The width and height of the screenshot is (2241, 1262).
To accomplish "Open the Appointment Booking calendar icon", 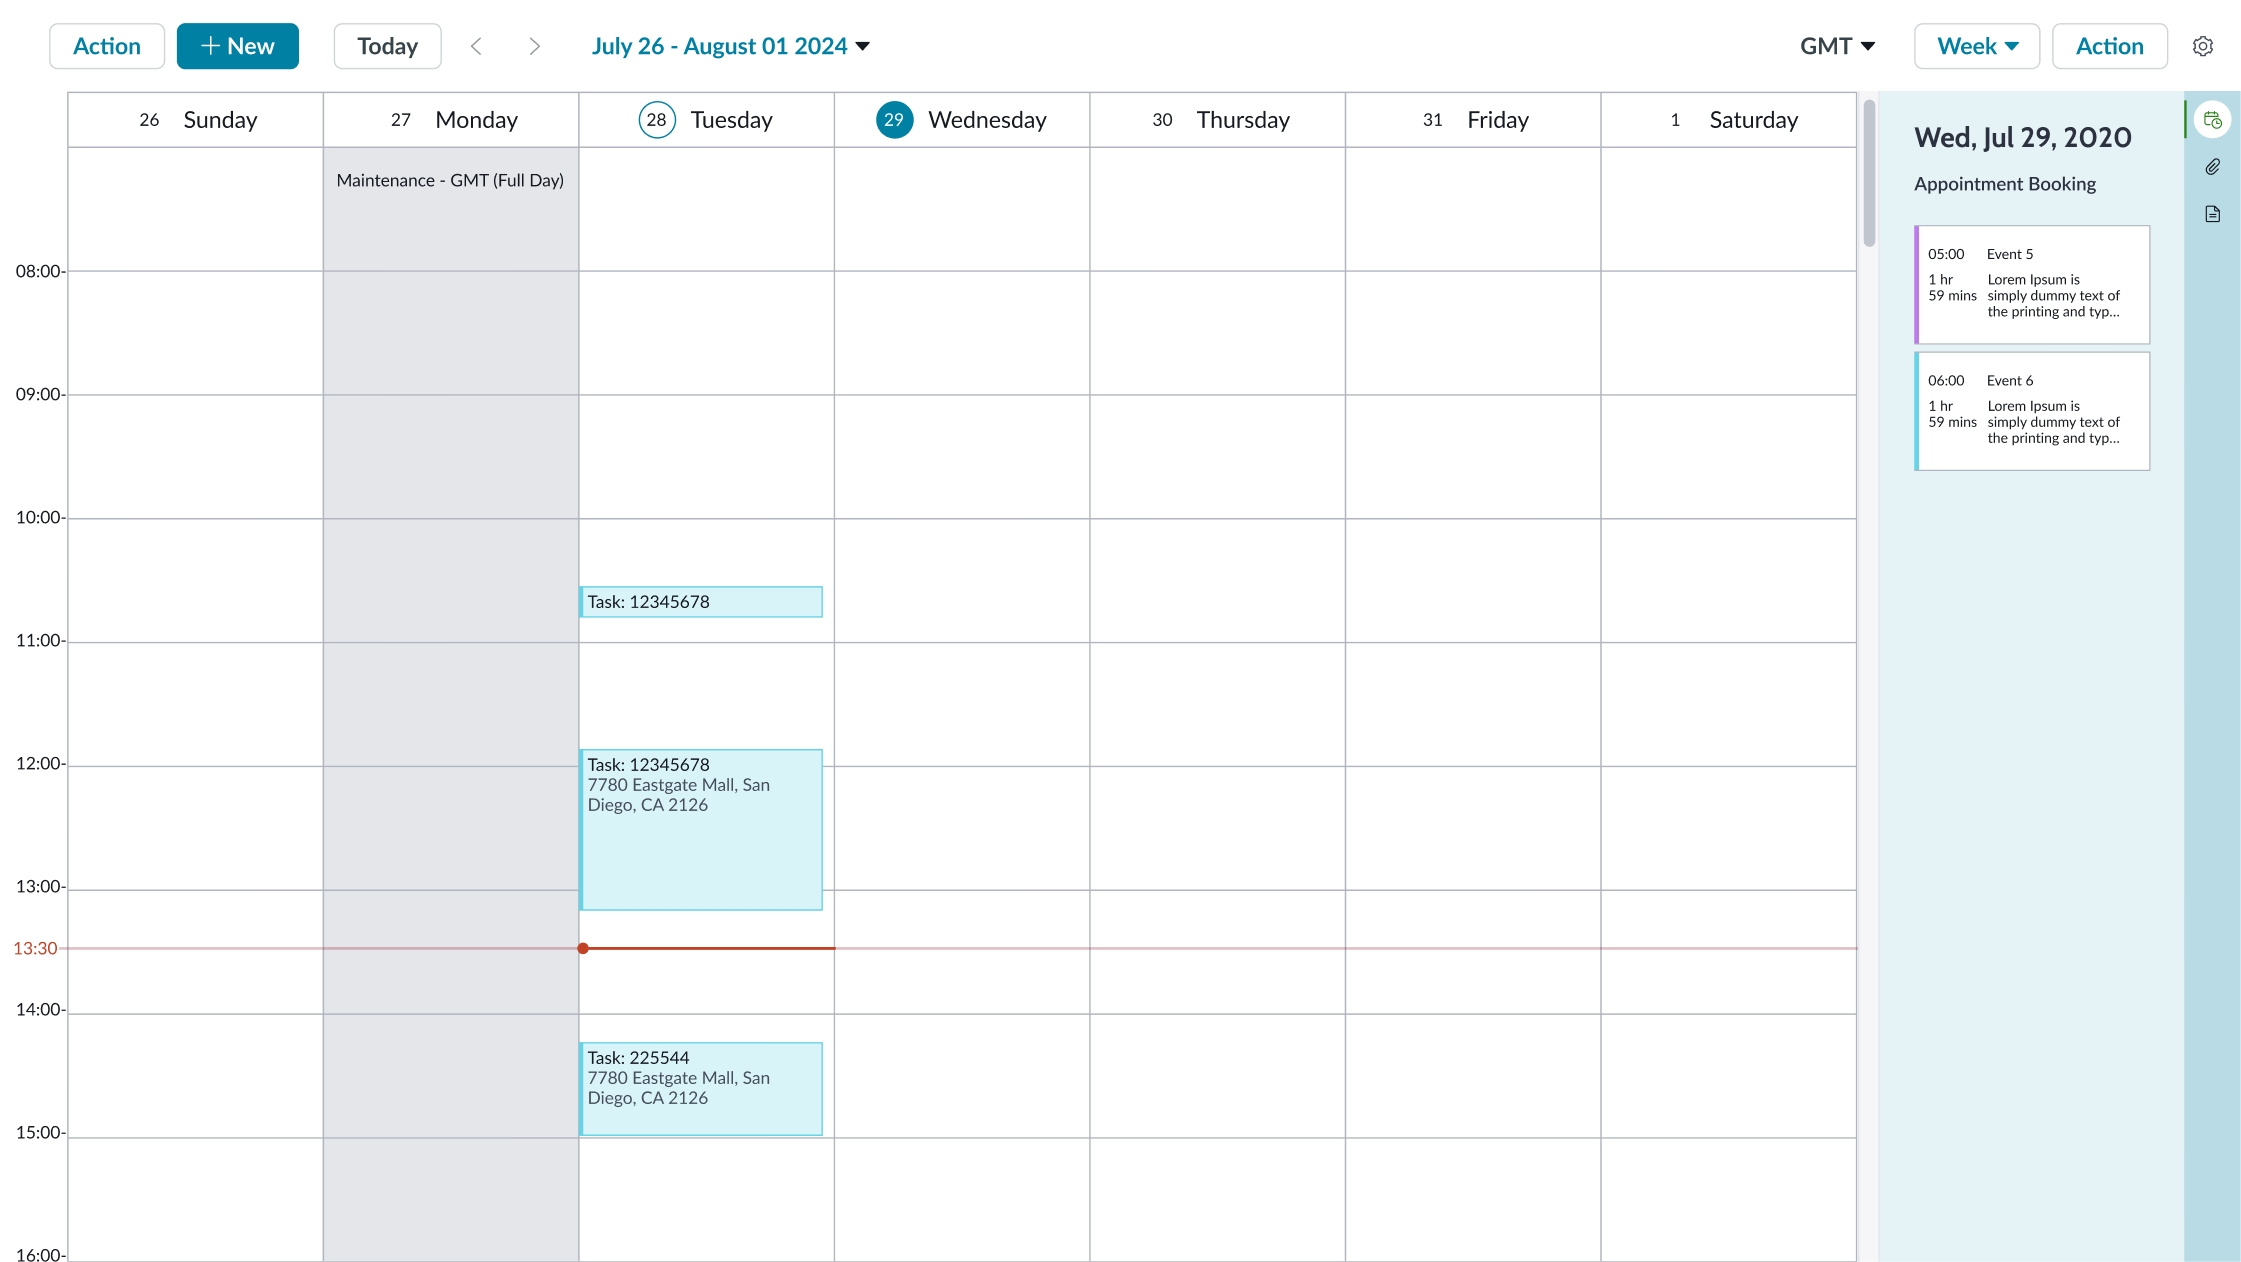I will (2213, 119).
